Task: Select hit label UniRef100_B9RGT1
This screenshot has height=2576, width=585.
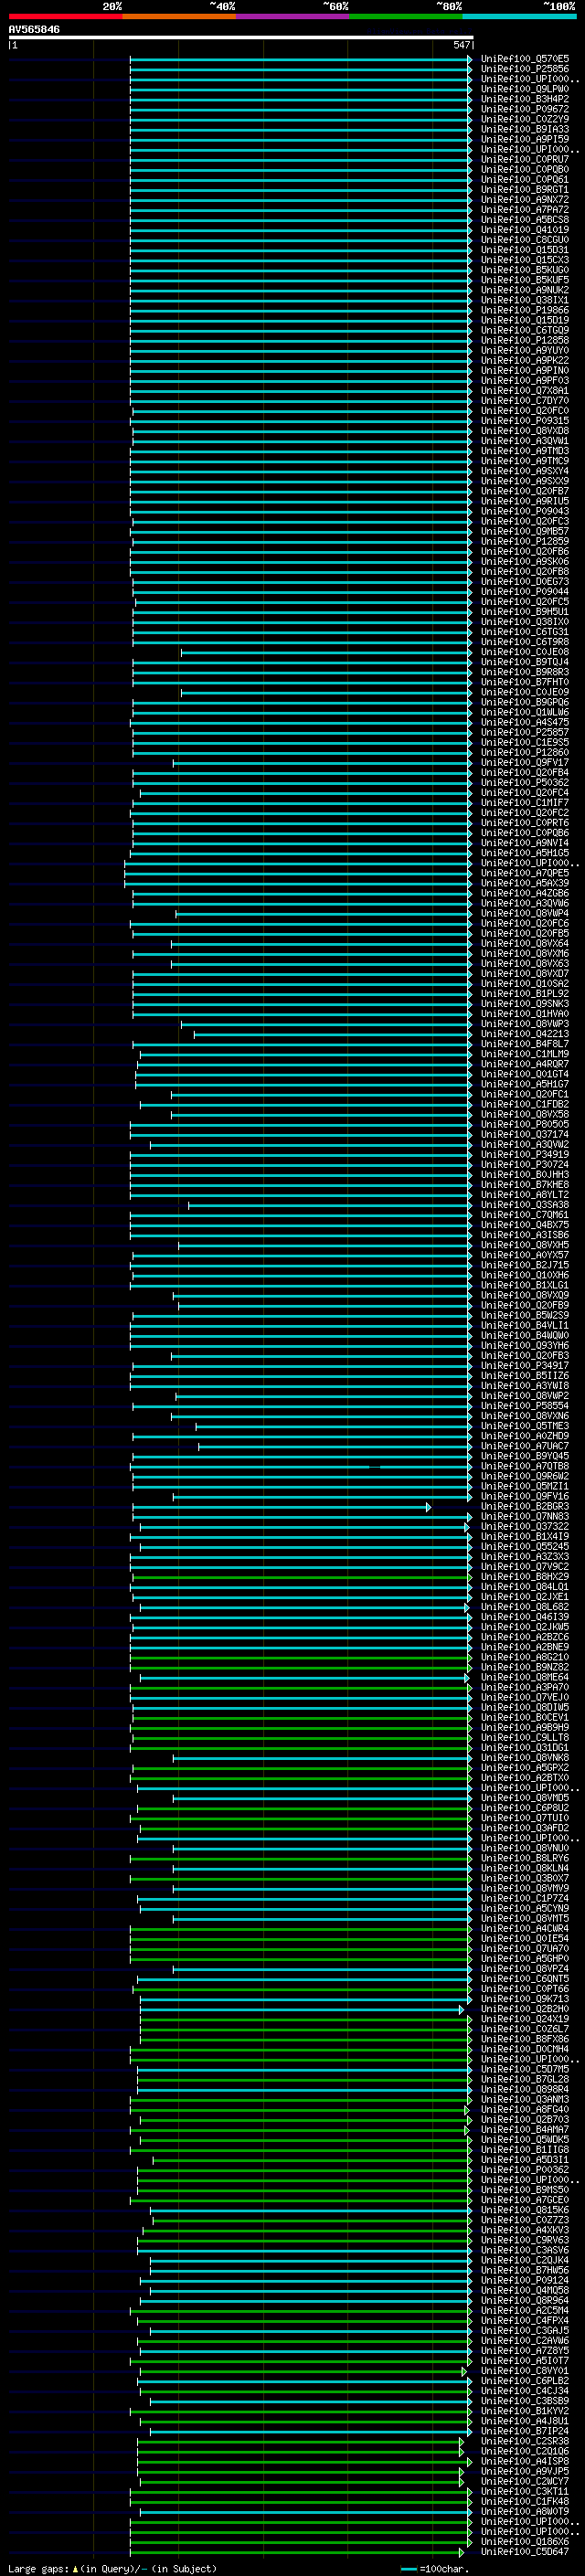Action: coord(525,190)
